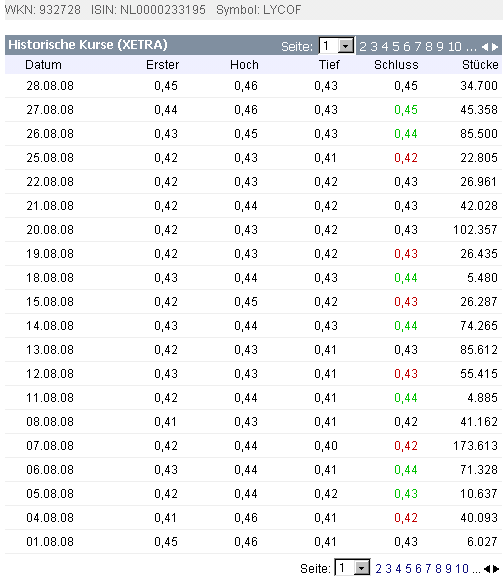The width and height of the screenshot is (503, 581).
Task: Open page 9 from footer pagination
Action: pyautogui.click(x=448, y=568)
